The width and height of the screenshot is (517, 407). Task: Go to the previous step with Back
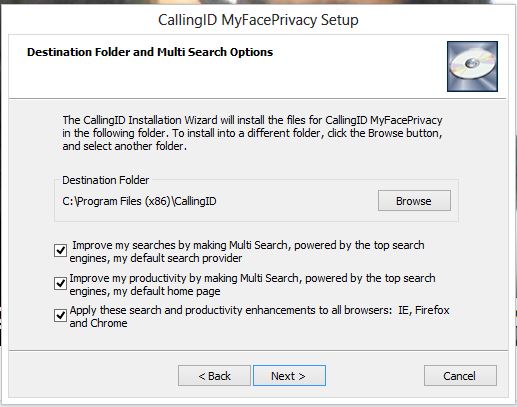[x=214, y=376]
